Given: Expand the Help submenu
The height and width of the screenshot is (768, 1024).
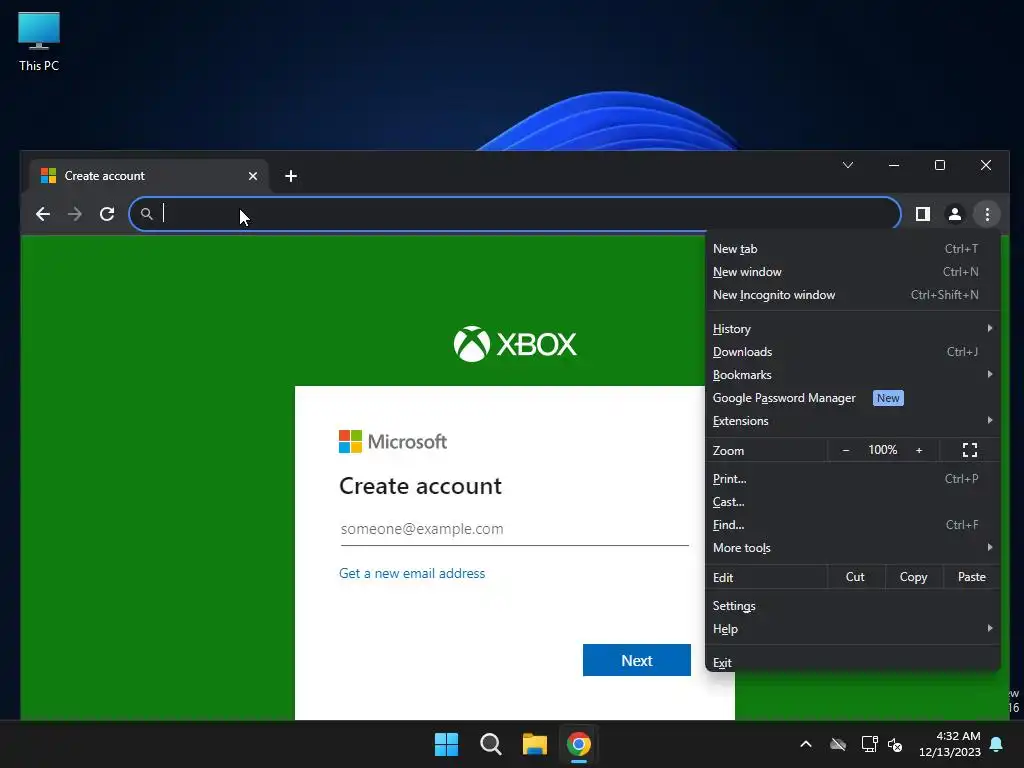Looking at the screenshot, I should 853,629.
